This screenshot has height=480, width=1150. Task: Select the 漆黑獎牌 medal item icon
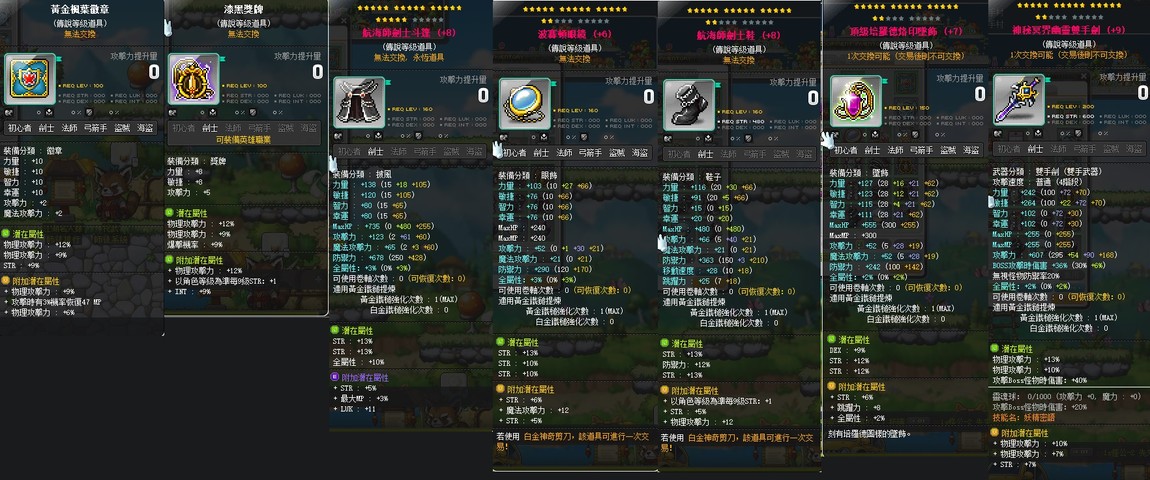pos(194,79)
